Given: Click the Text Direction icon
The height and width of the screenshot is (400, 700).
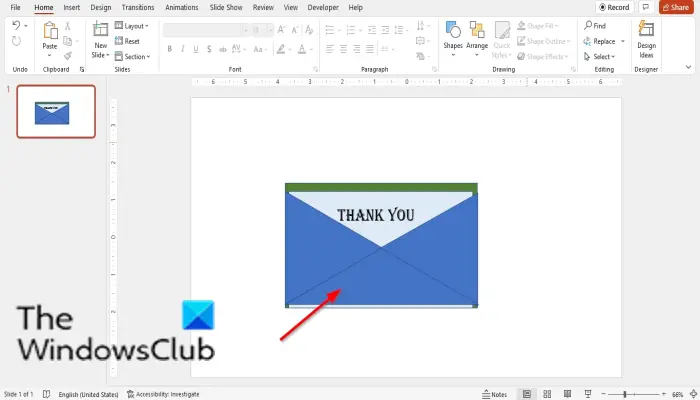Looking at the screenshot, I should (421, 26).
